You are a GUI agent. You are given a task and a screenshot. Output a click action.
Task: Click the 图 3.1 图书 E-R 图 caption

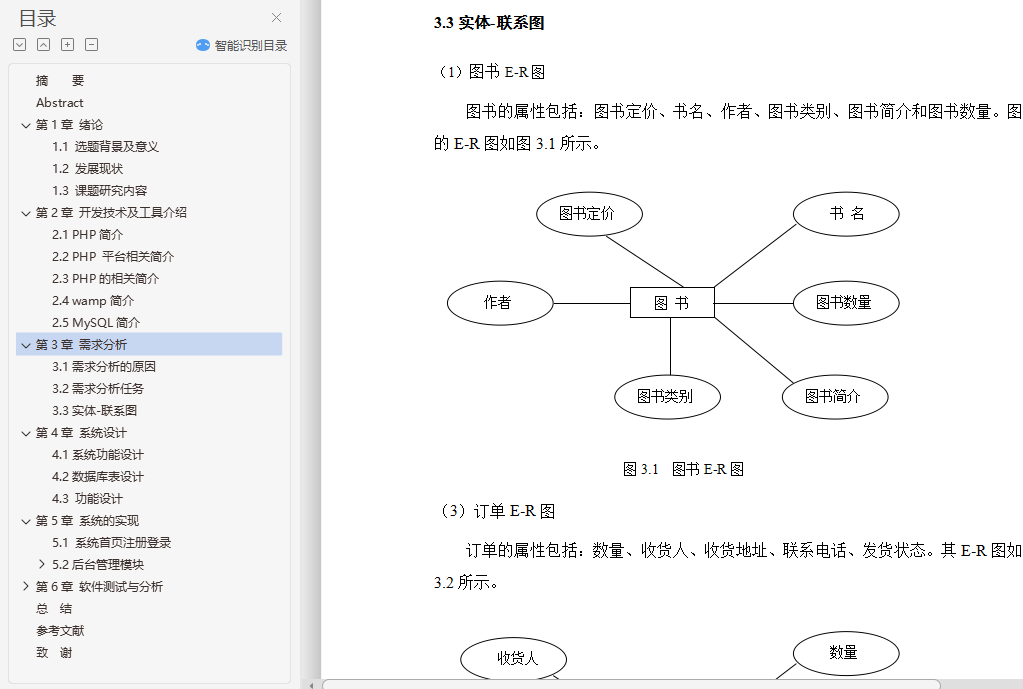(x=683, y=469)
